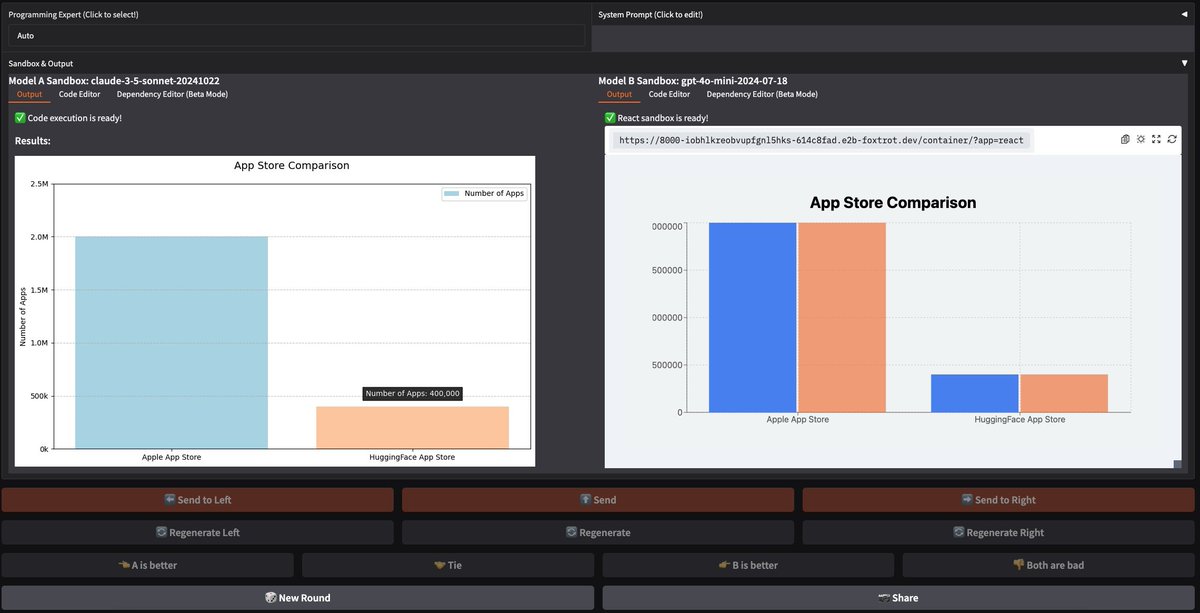This screenshot has width=1200, height=613.
Task: Expand the Programming Expert selector
Action: 295,35
